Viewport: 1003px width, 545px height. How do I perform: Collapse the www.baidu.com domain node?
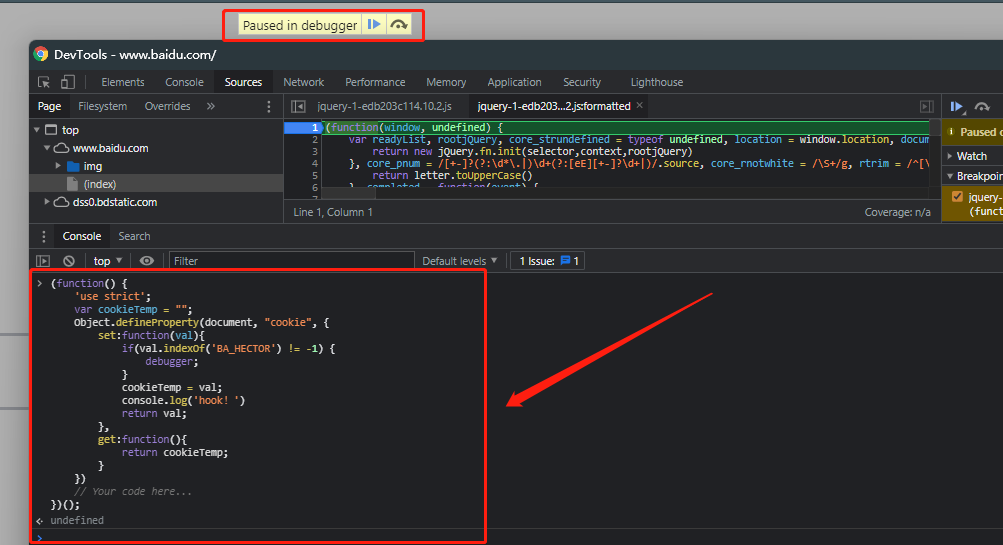[x=47, y=148]
